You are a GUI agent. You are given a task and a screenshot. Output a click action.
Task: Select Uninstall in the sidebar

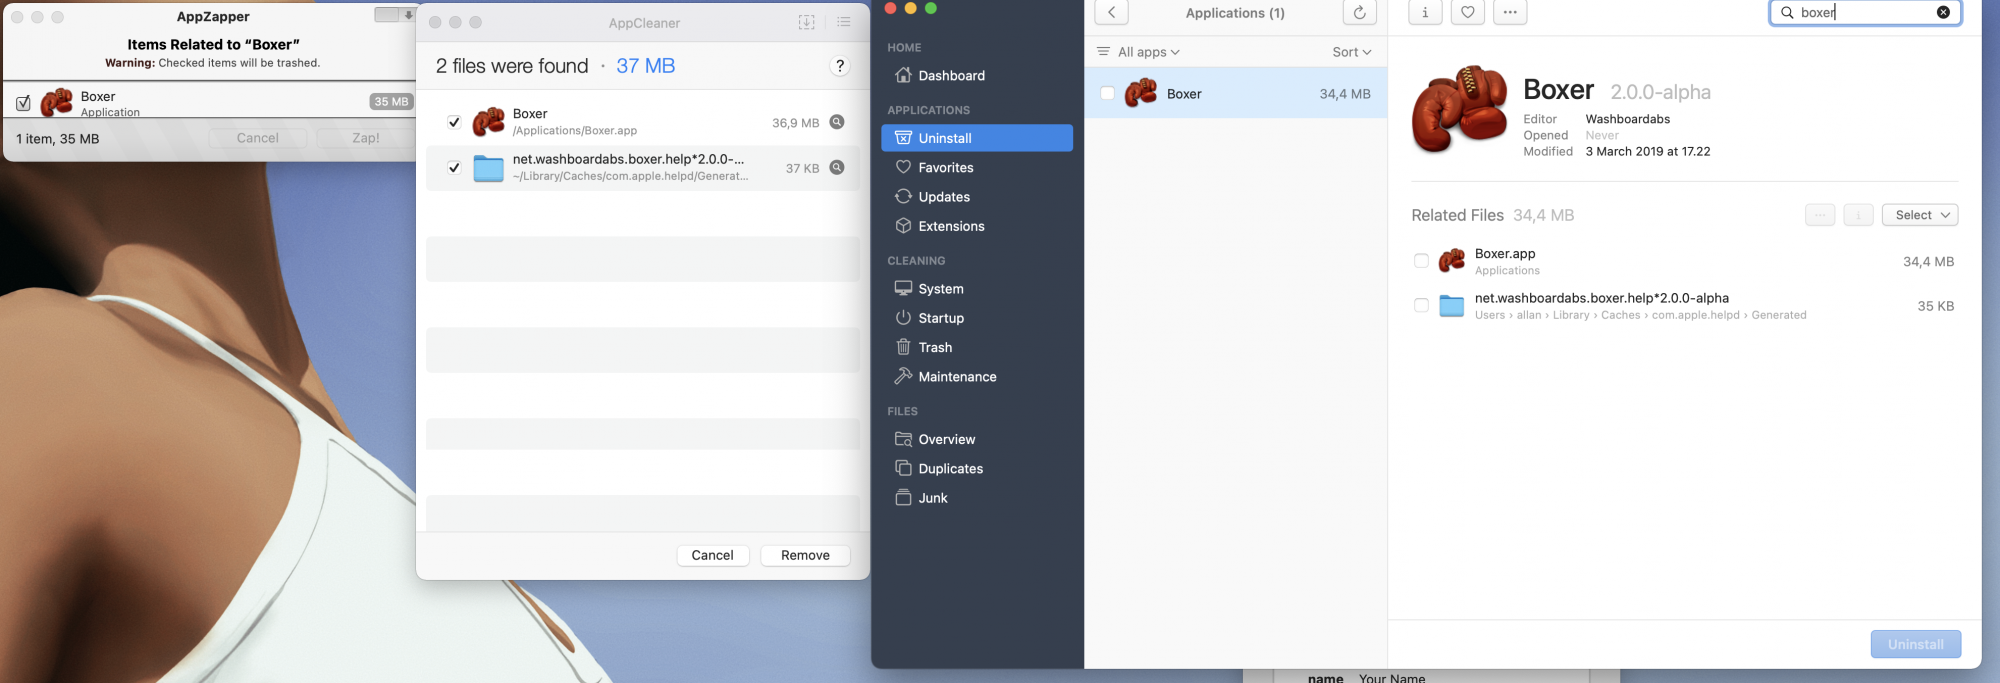(x=977, y=138)
